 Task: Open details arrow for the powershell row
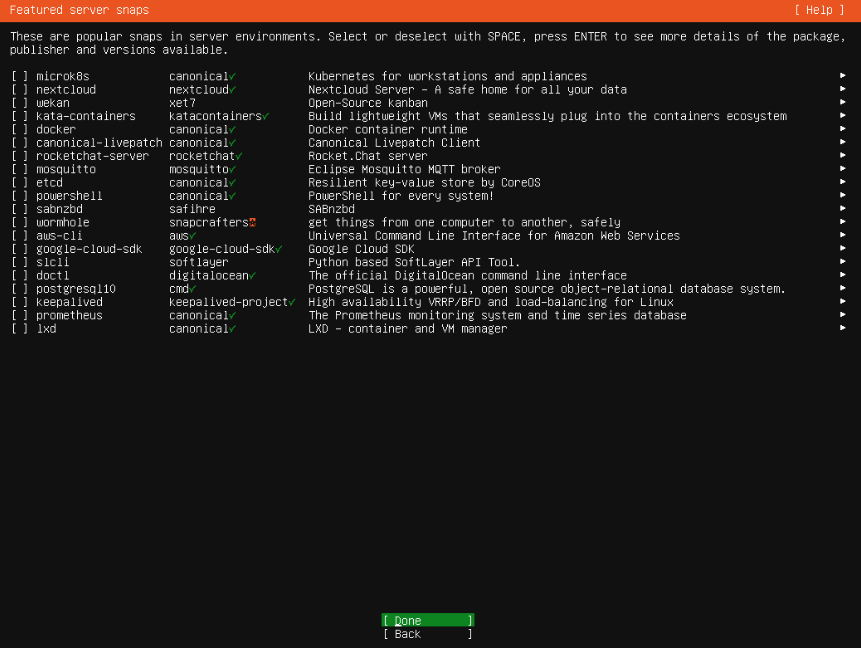[843, 196]
